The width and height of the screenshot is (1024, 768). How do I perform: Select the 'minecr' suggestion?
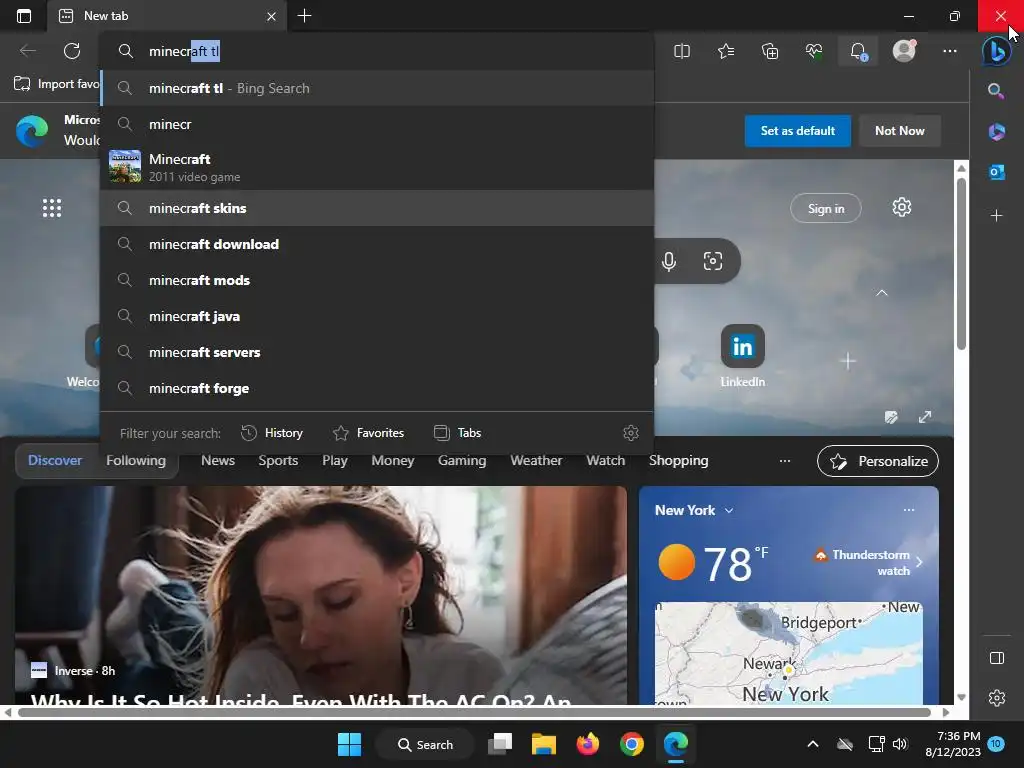pyautogui.click(x=377, y=124)
